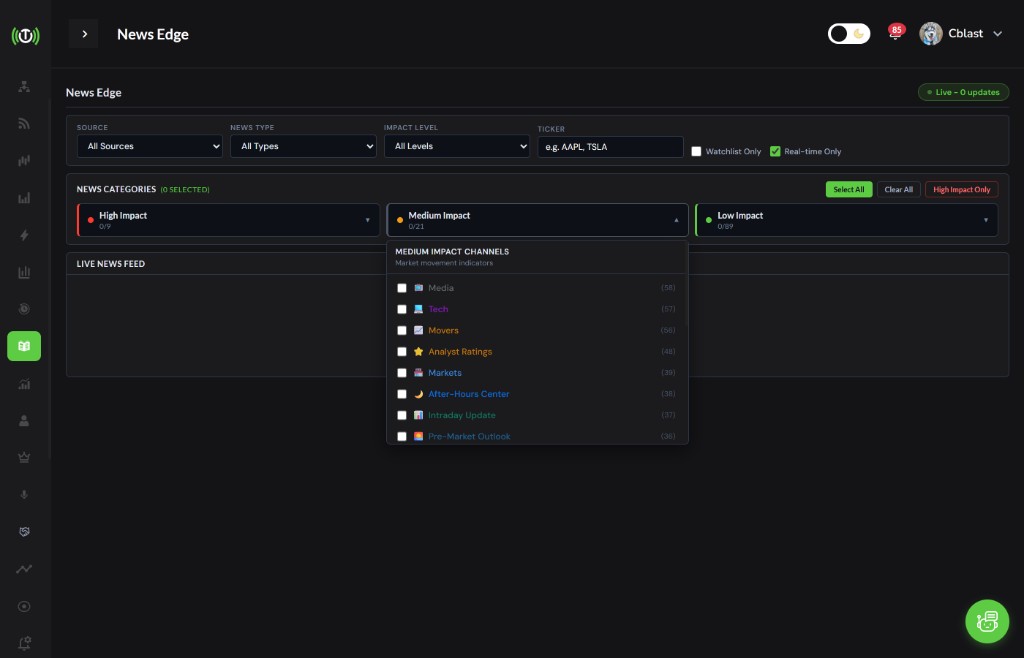The height and width of the screenshot is (658, 1024).
Task: Open the lightning bolt sidebar icon
Action: pyautogui.click(x=24, y=235)
